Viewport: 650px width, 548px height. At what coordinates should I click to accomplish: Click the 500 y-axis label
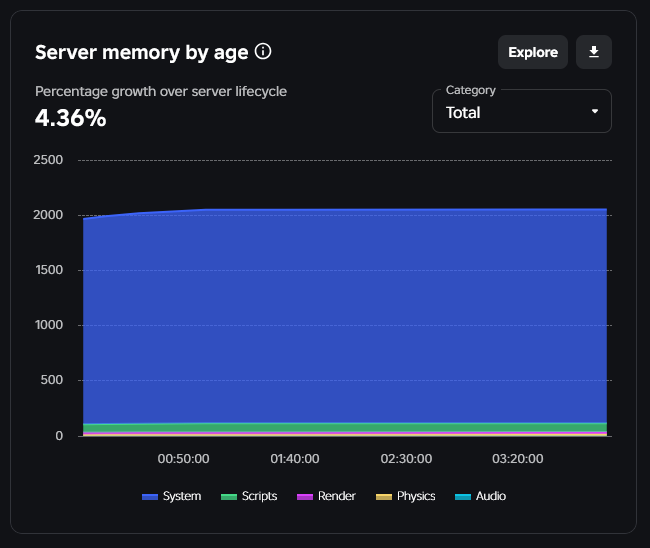[51, 380]
